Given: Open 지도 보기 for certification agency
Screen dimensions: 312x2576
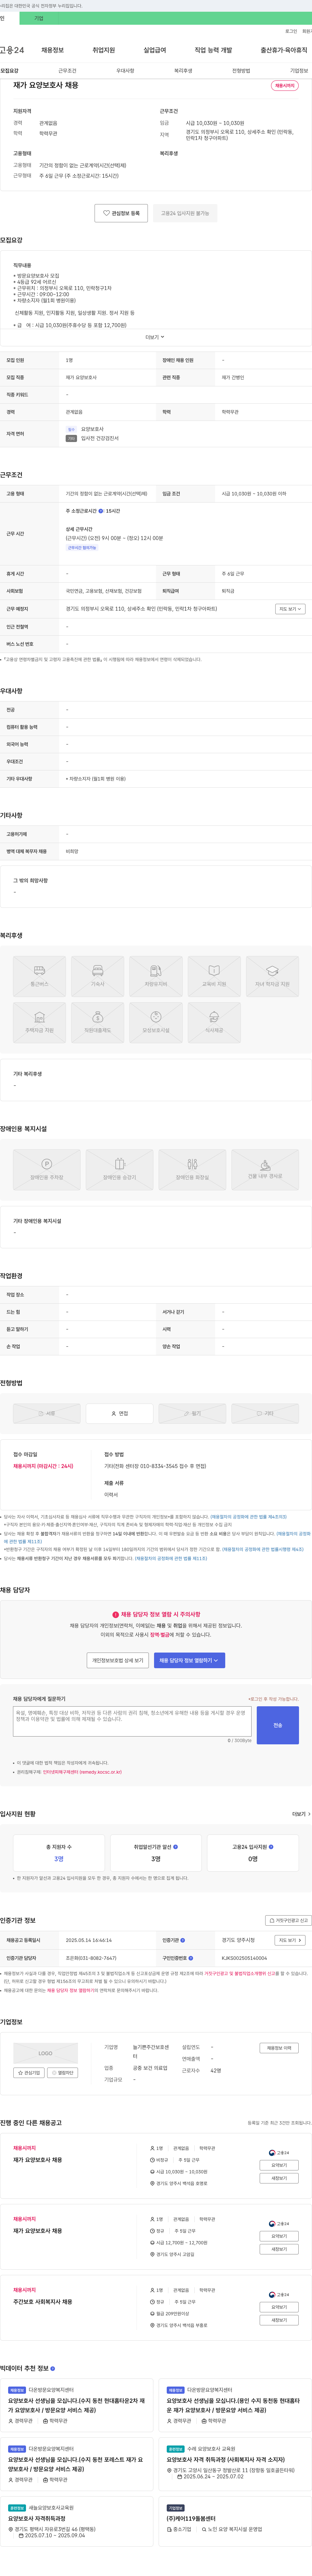Looking at the screenshot, I should click(290, 1940).
